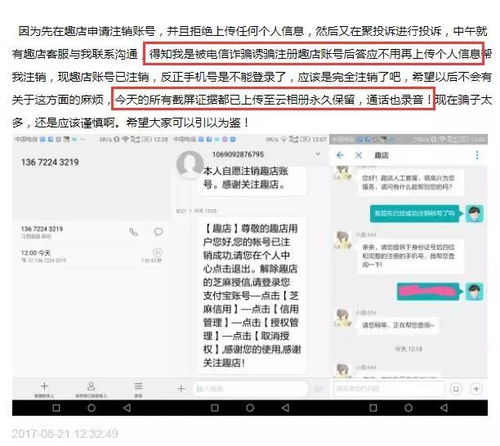The width and height of the screenshot is (500, 446).
Task: Tap the X close icon in 趣店 chat header
Action: point(359,155)
